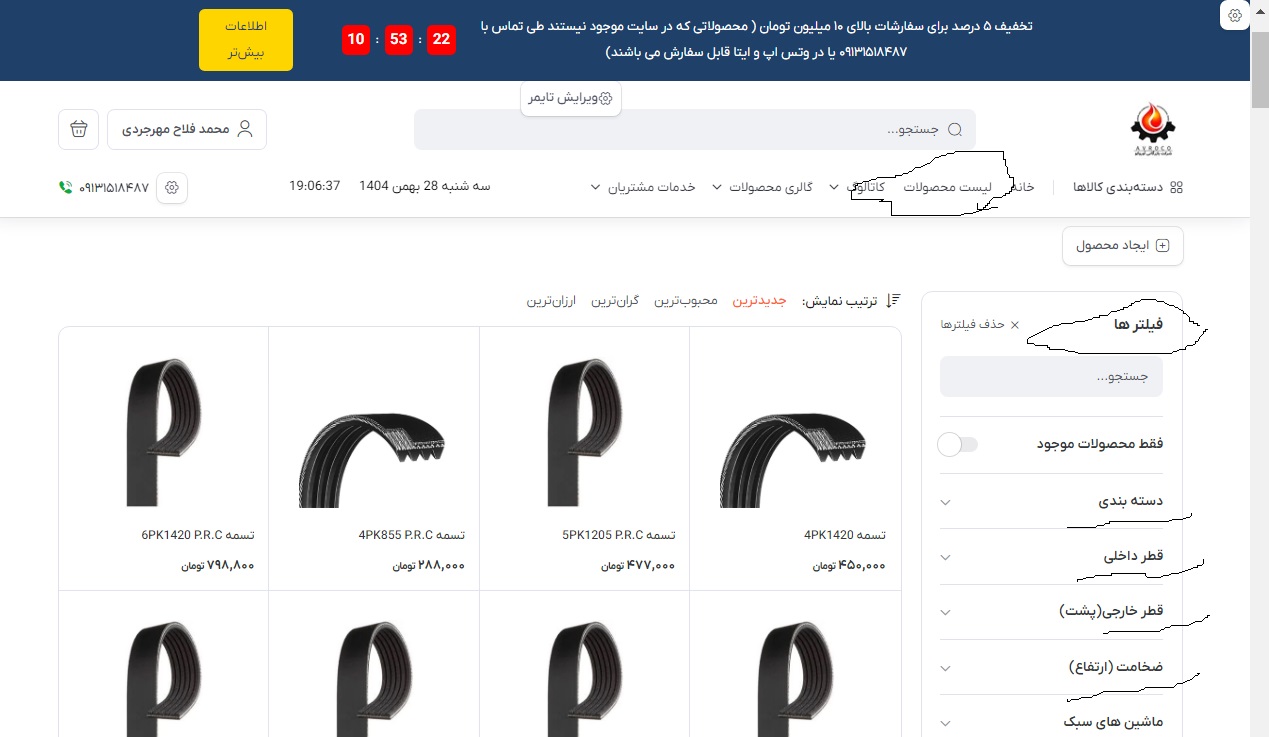Click the settings gear beside phone number
The image size is (1269, 737).
point(172,187)
